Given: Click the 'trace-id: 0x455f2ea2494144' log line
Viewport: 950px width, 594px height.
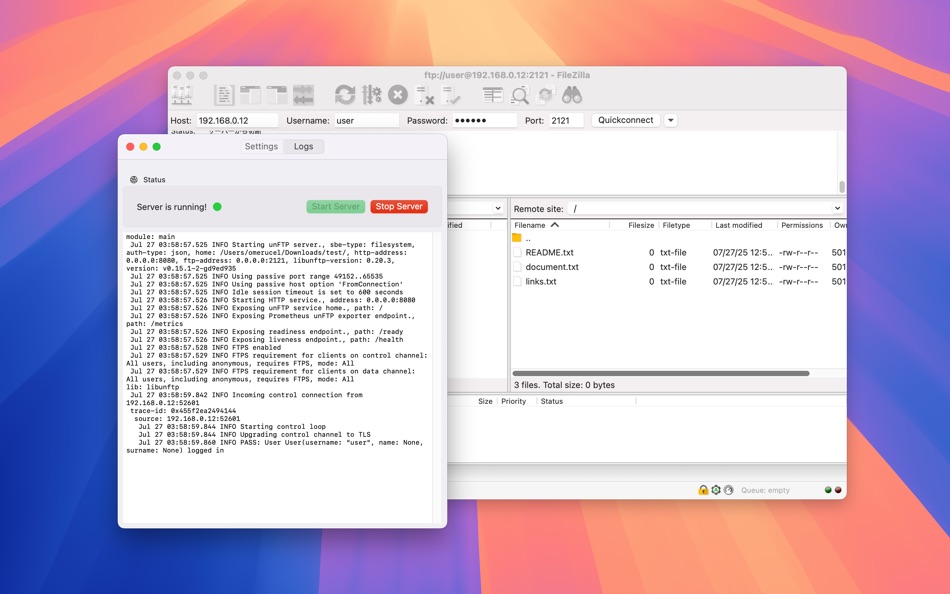Looking at the screenshot, I should tap(183, 411).
